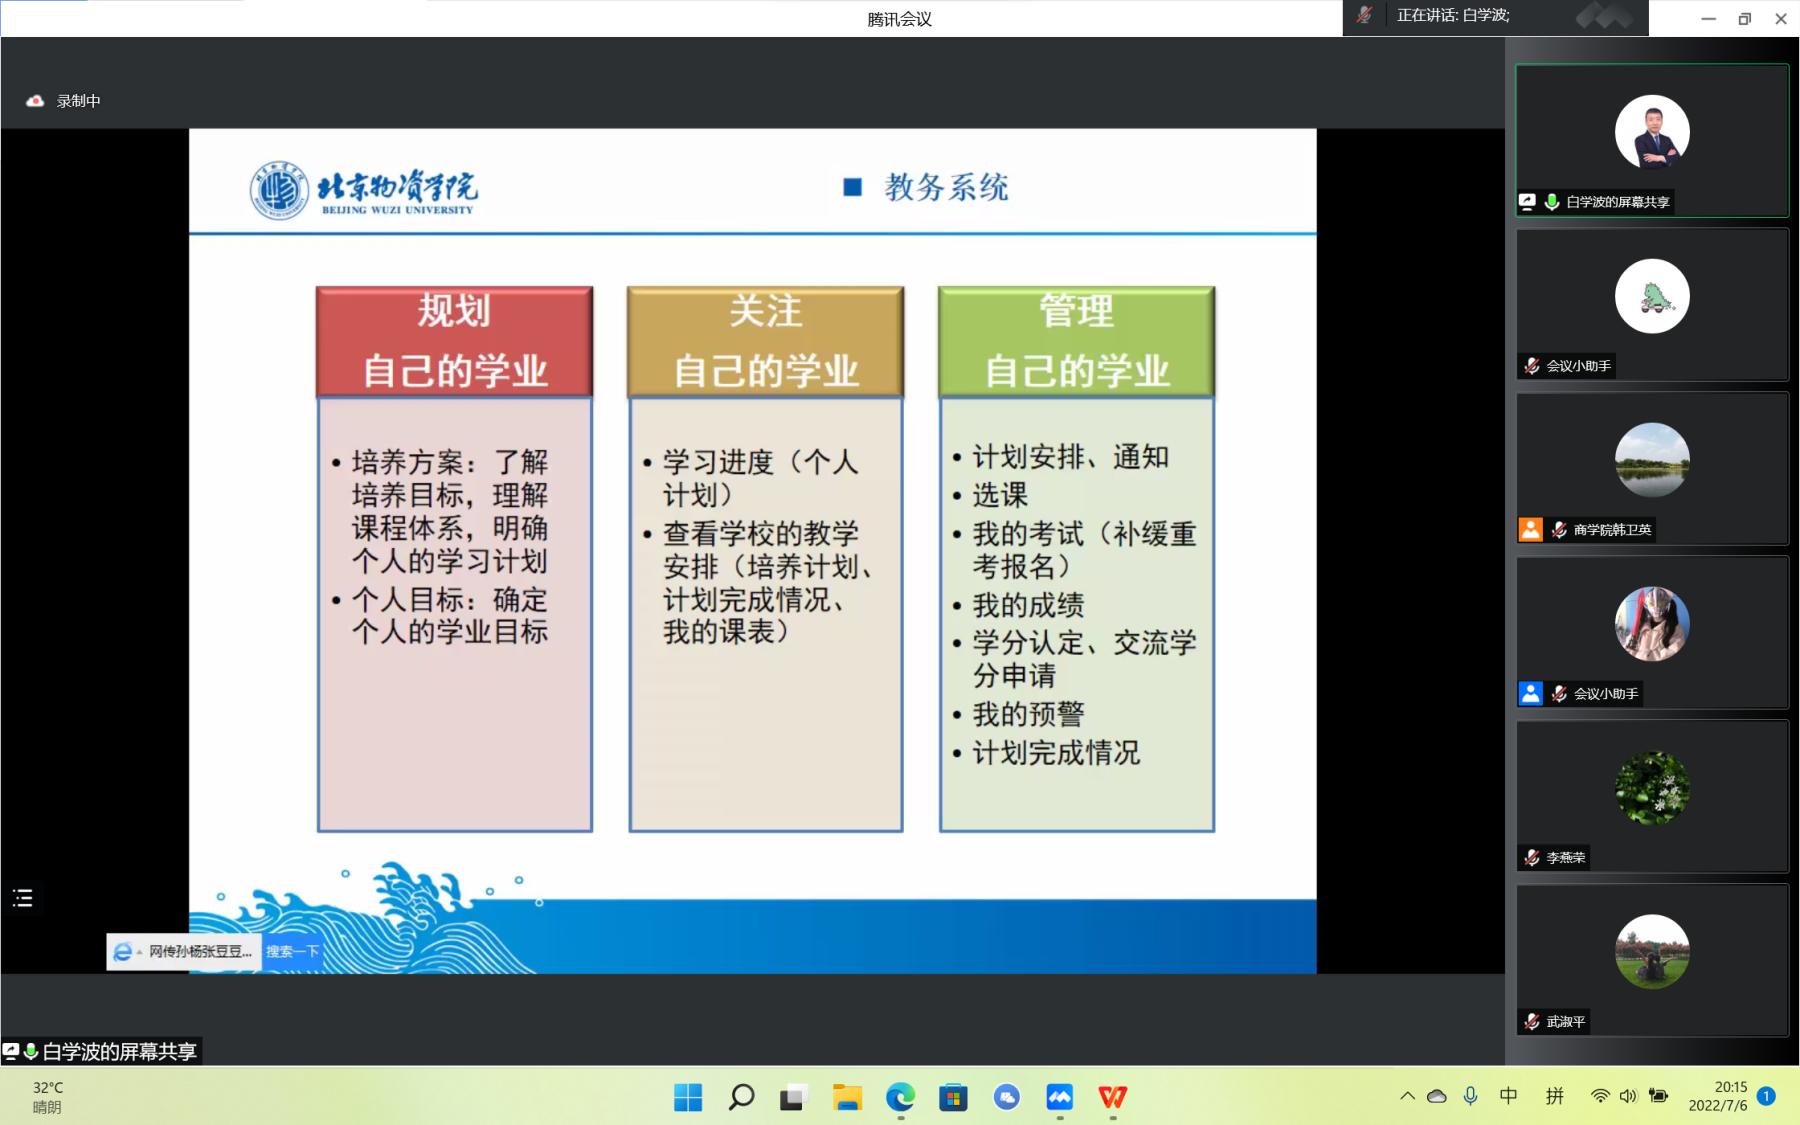Click the Windows Start button
The image size is (1800, 1125).
pos(688,1097)
